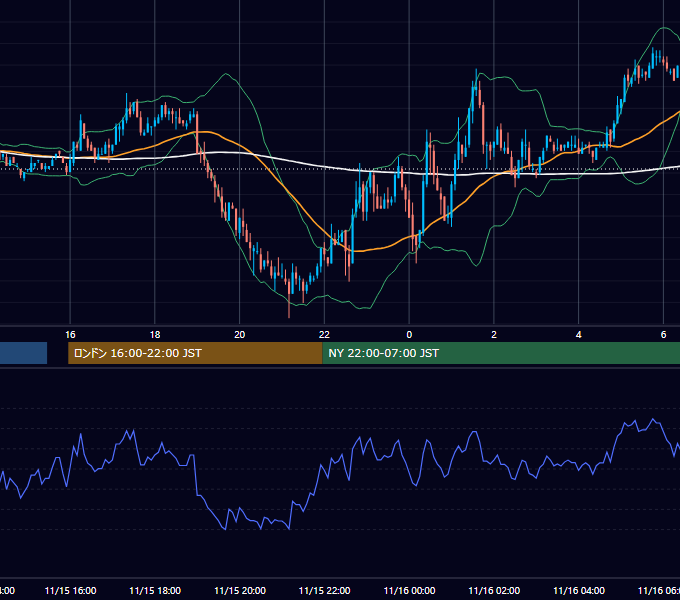680x600 pixels.
Task: Click the blue session bar left of ロンドン
Action: tap(23, 353)
